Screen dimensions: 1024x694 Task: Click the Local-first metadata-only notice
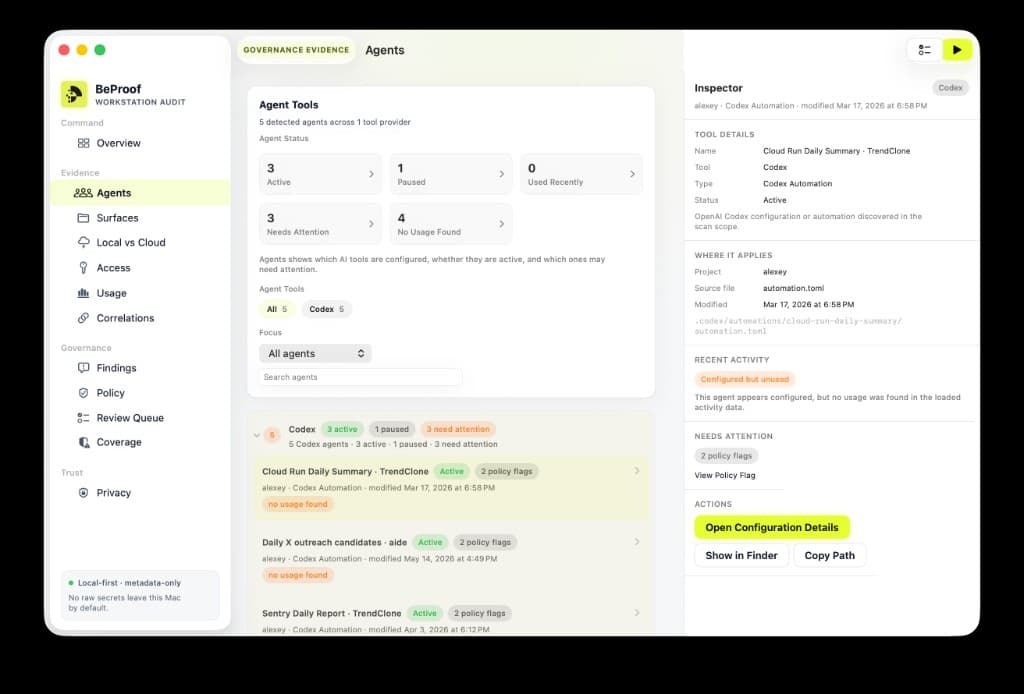140,595
